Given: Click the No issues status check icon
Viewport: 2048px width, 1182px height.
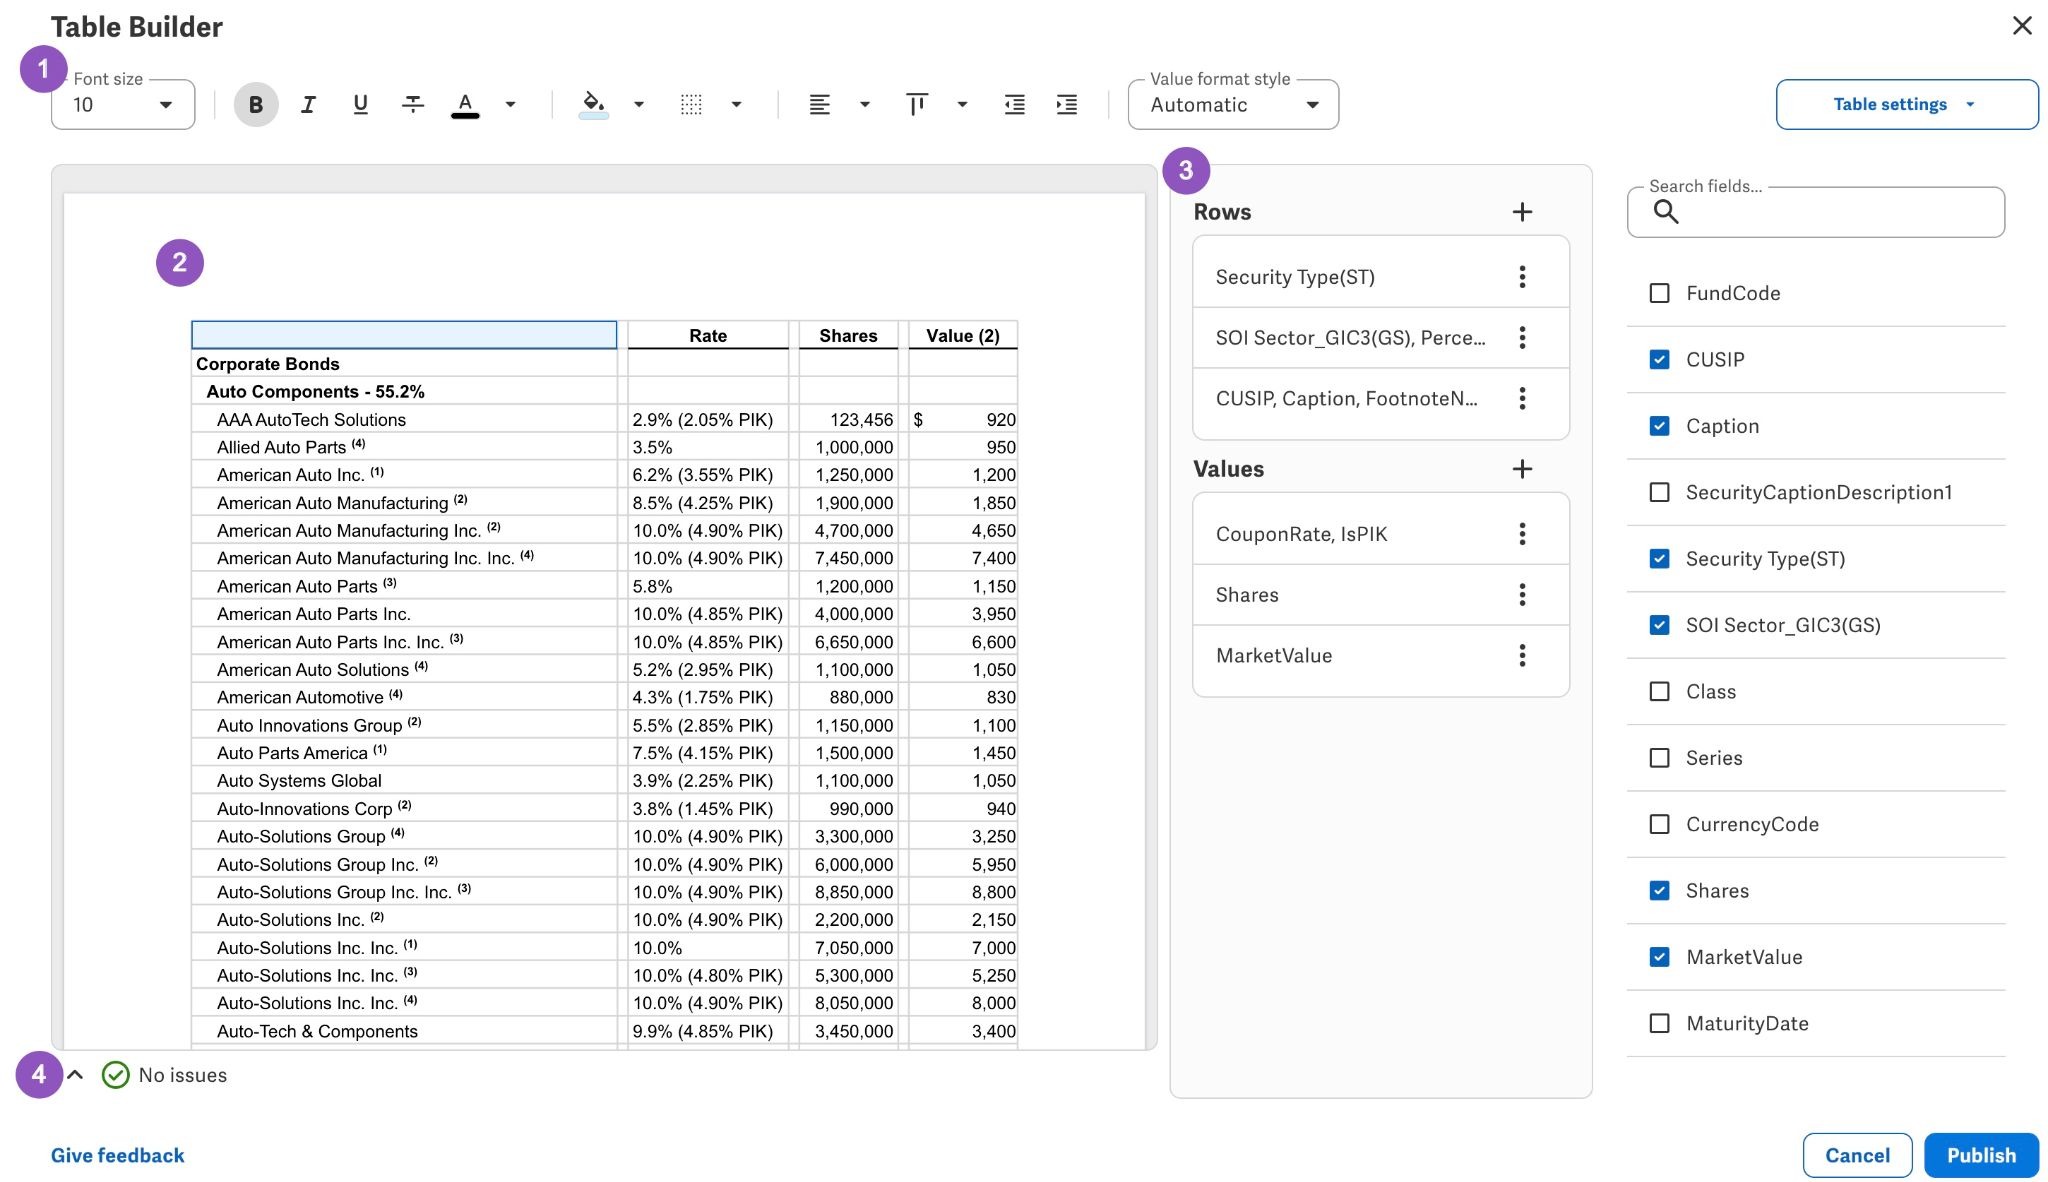Looking at the screenshot, I should (x=116, y=1075).
